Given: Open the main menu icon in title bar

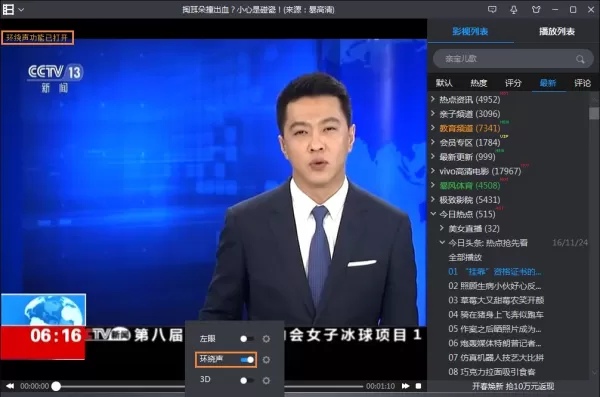Looking at the screenshot, I should [8, 10].
